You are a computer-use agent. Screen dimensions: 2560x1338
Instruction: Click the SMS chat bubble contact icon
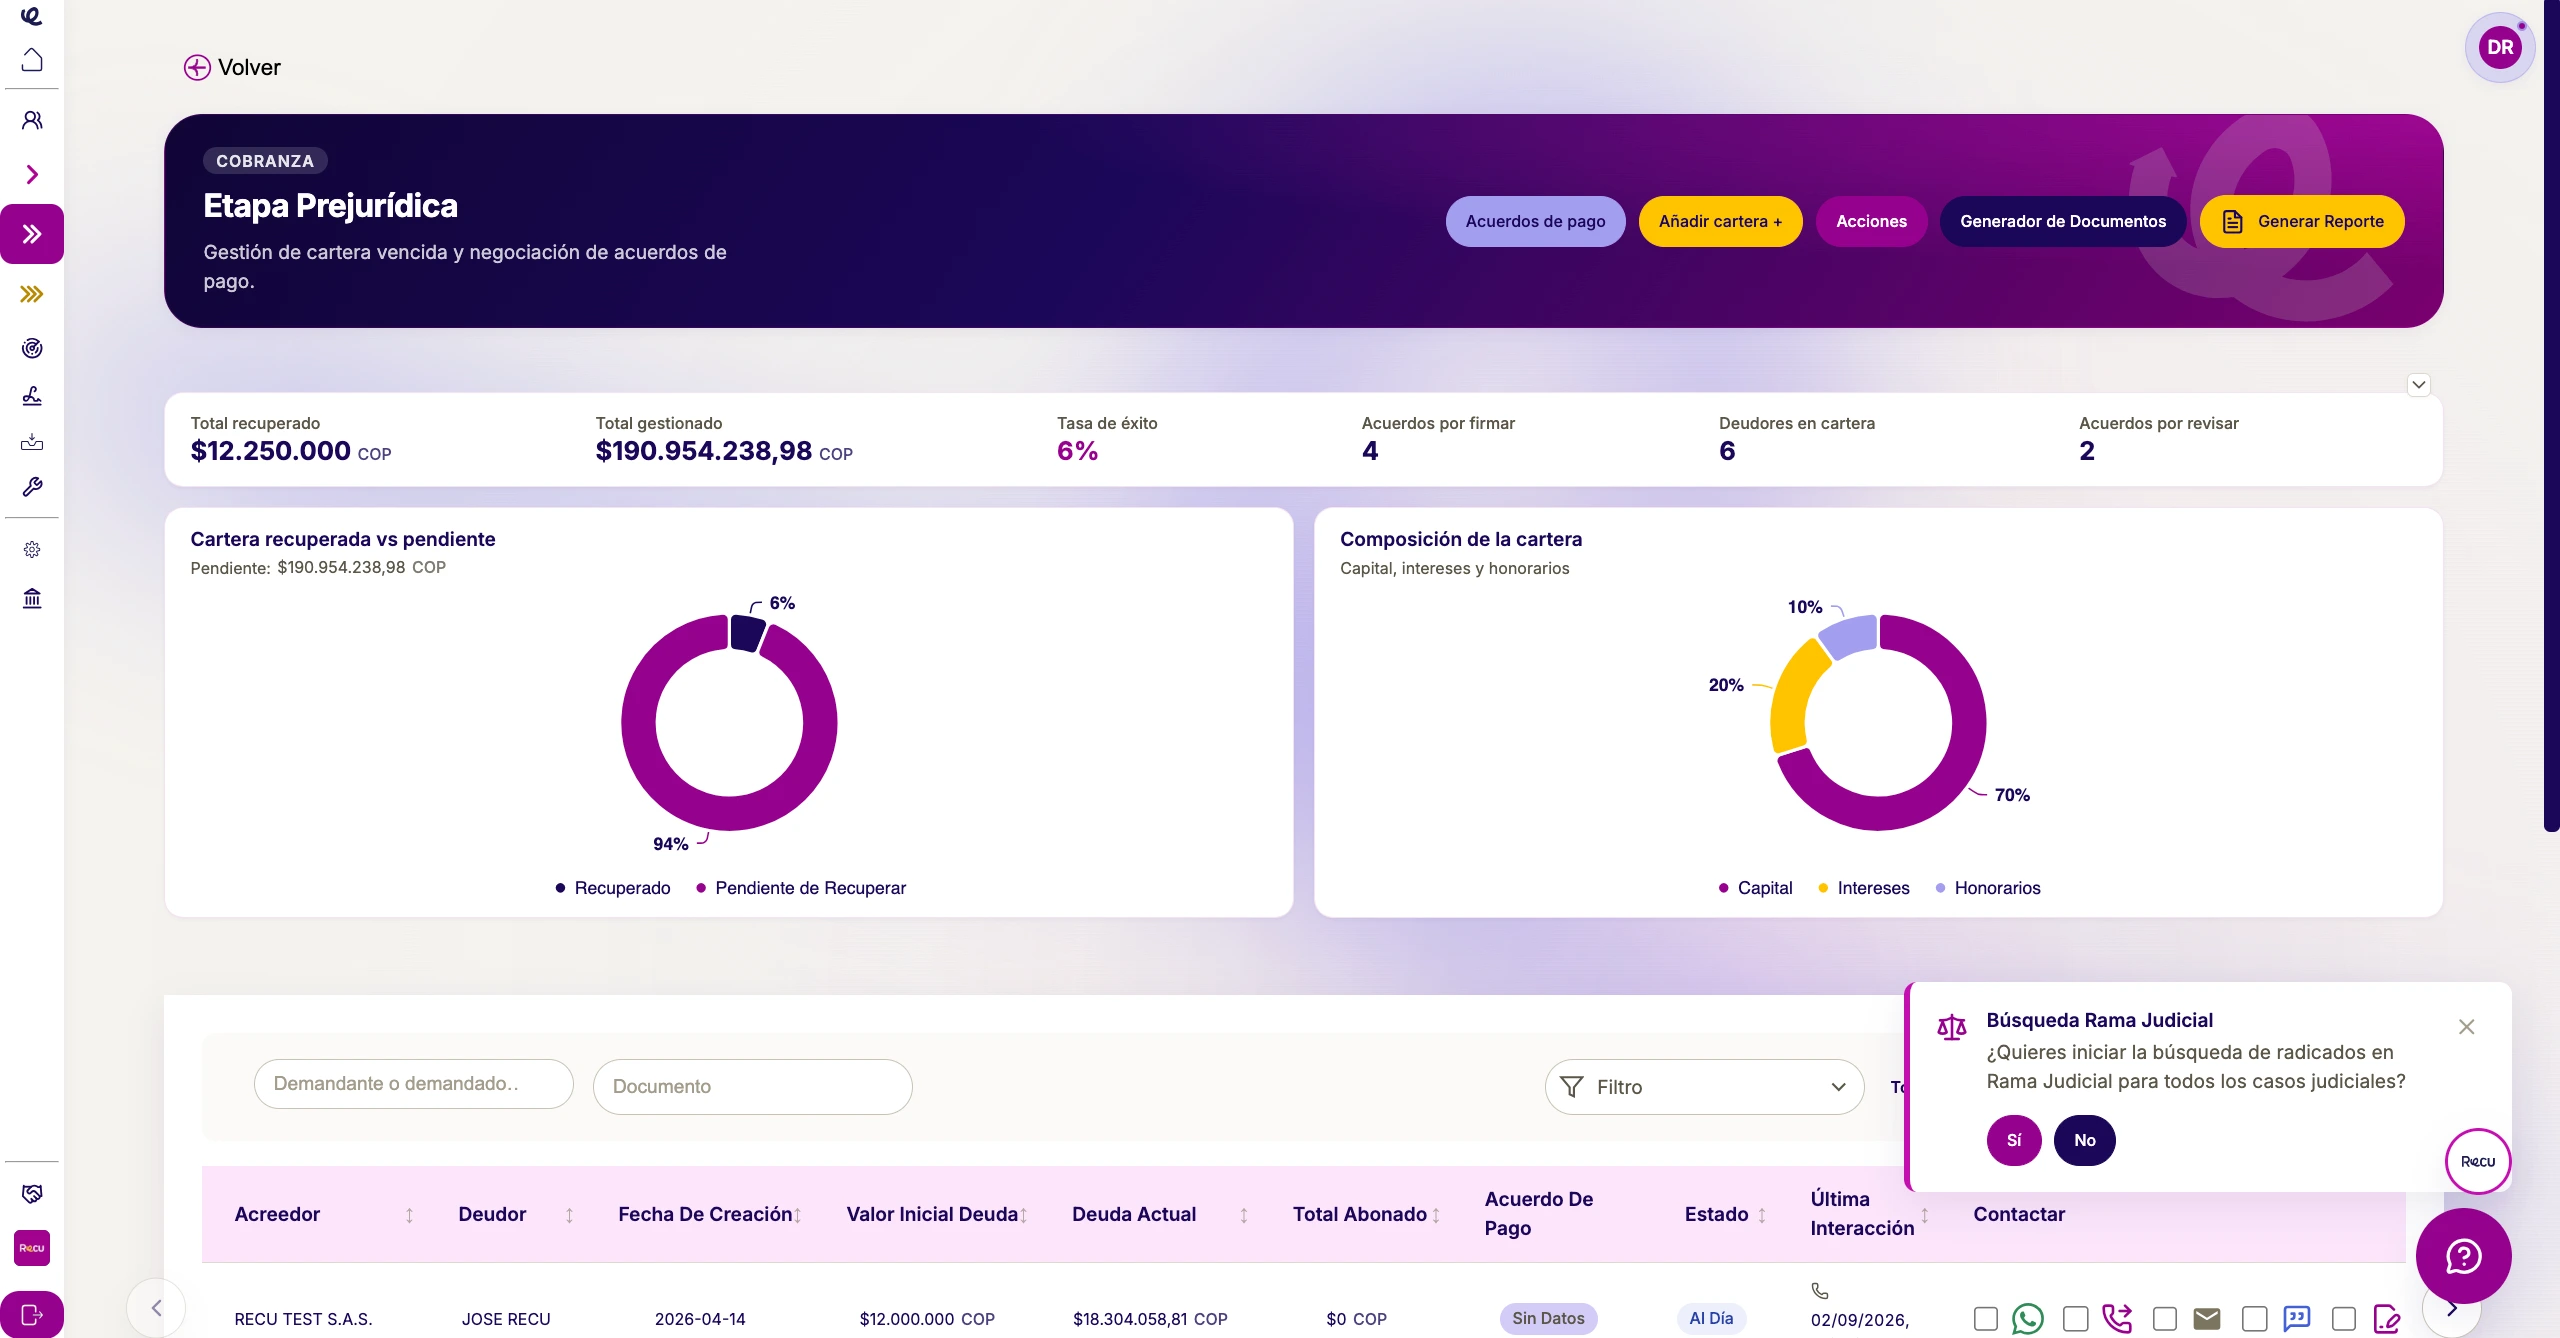tap(2297, 1319)
